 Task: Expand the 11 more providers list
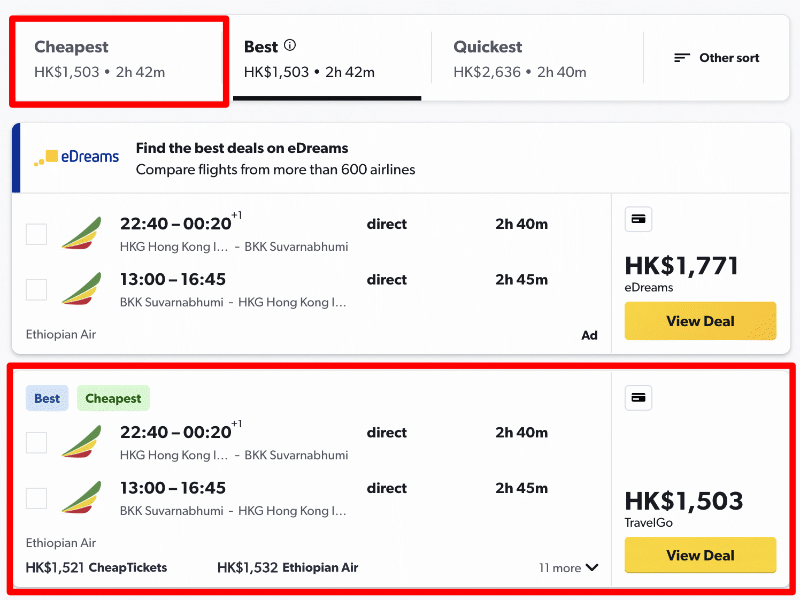pyautogui.click(x=568, y=568)
